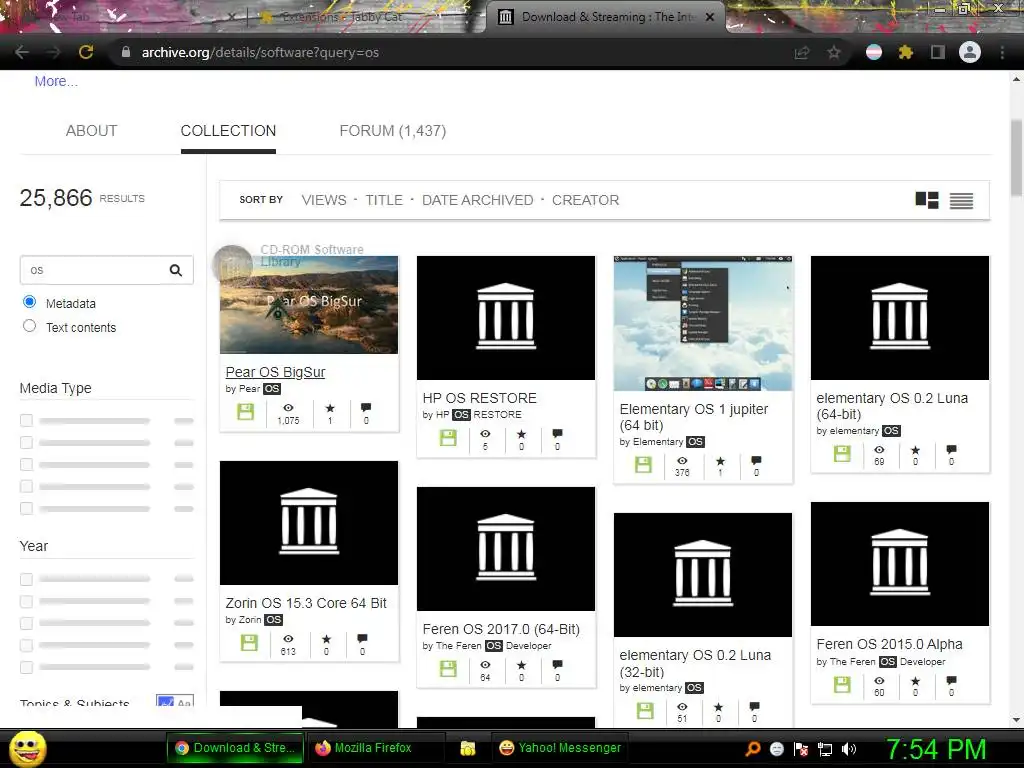Open the COLLECTION tab
Screen dimensions: 1024x768
(x=228, y=131)
